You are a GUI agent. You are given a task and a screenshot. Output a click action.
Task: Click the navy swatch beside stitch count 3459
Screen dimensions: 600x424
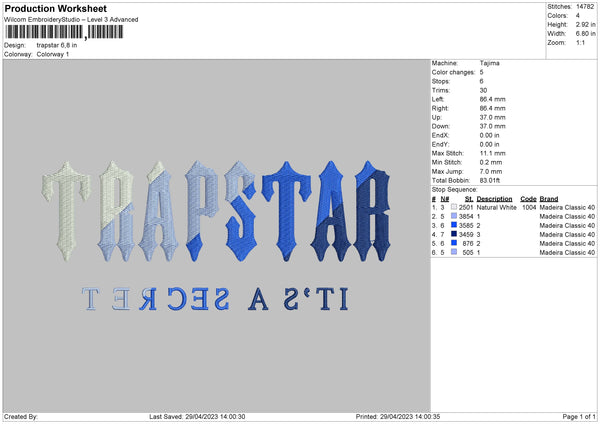point(454,234)
